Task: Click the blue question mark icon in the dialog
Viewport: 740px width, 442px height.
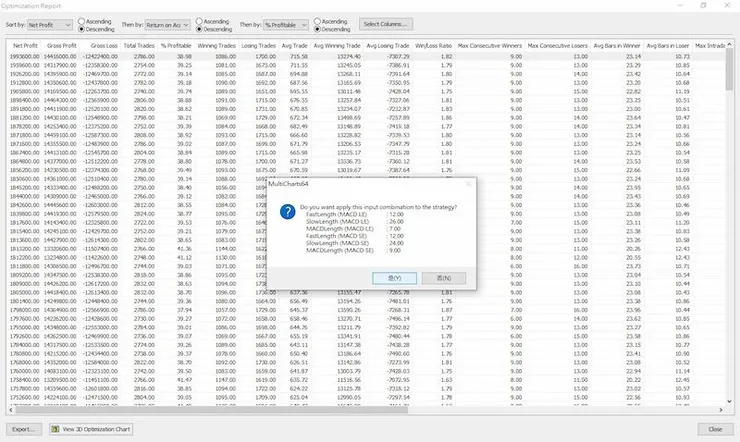Action: click(287, 212)
